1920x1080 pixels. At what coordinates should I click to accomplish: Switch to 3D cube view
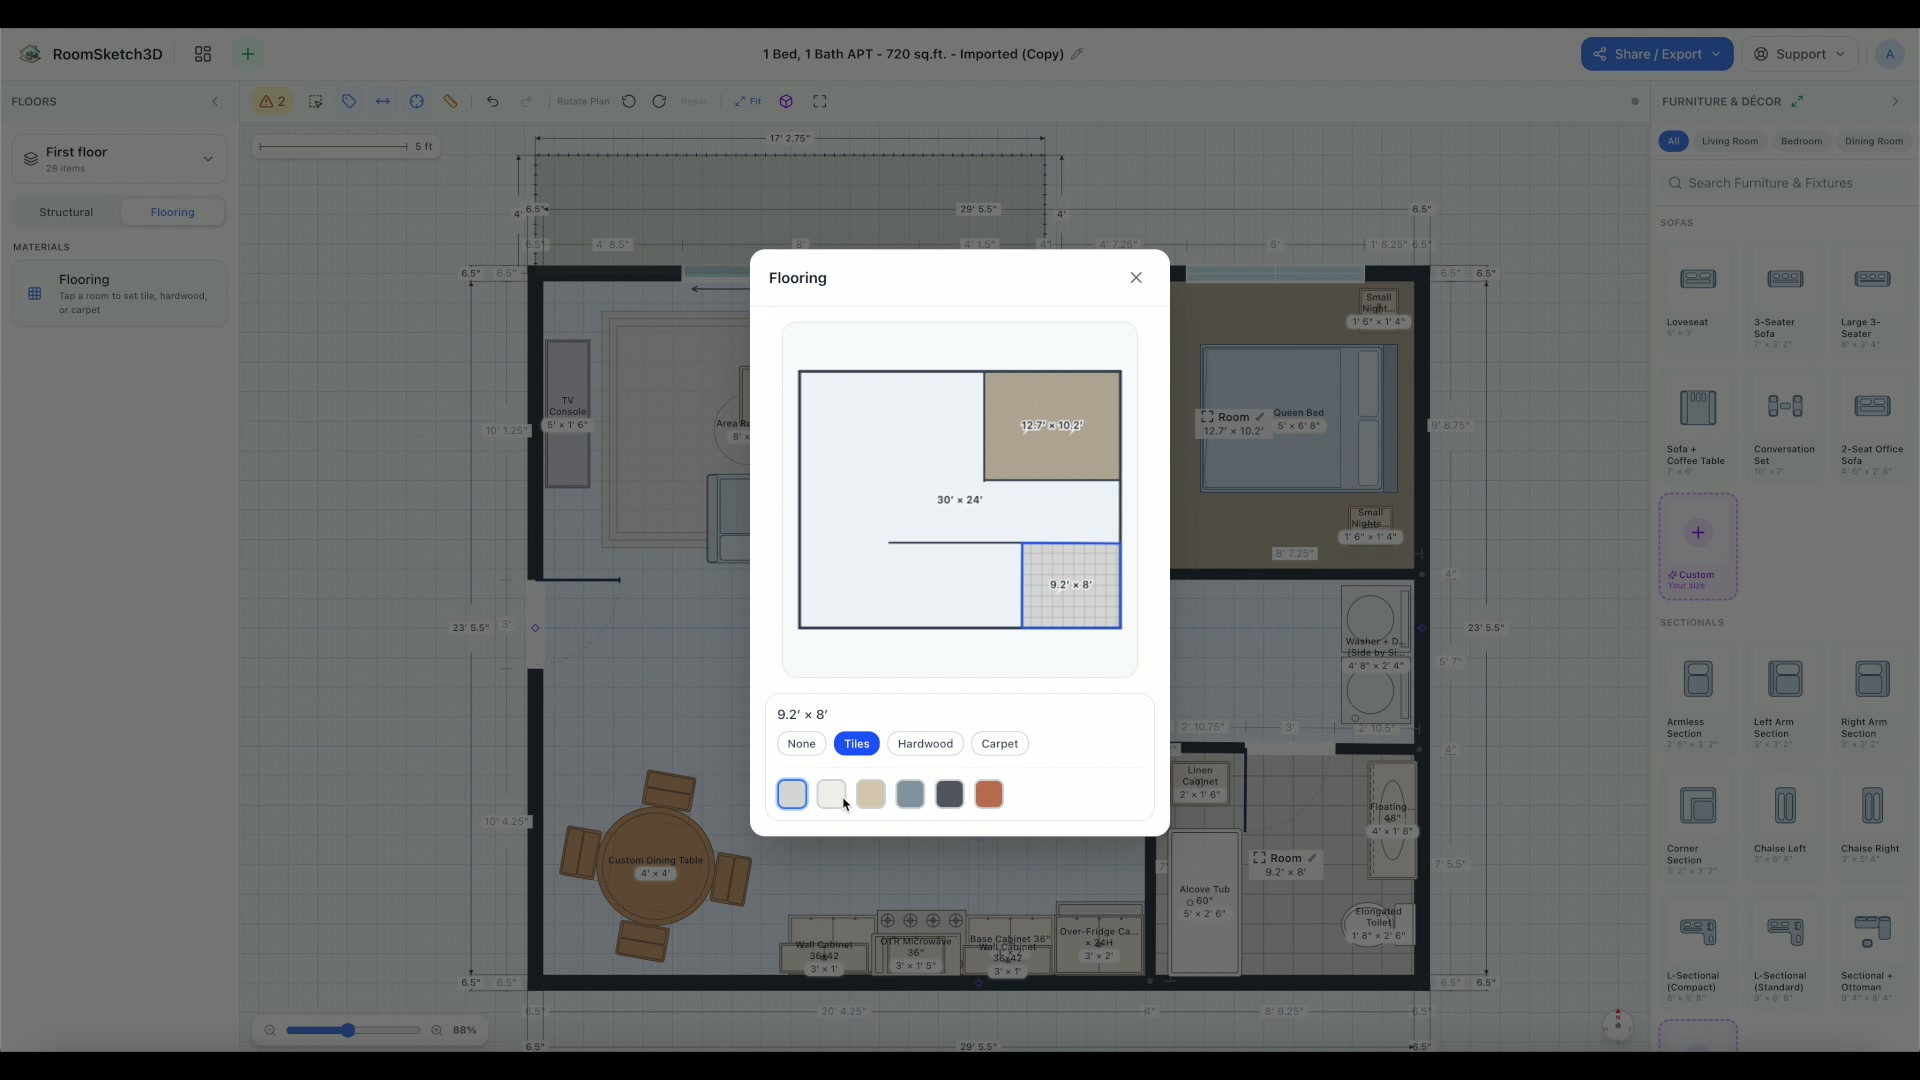[x=786, y=101]
